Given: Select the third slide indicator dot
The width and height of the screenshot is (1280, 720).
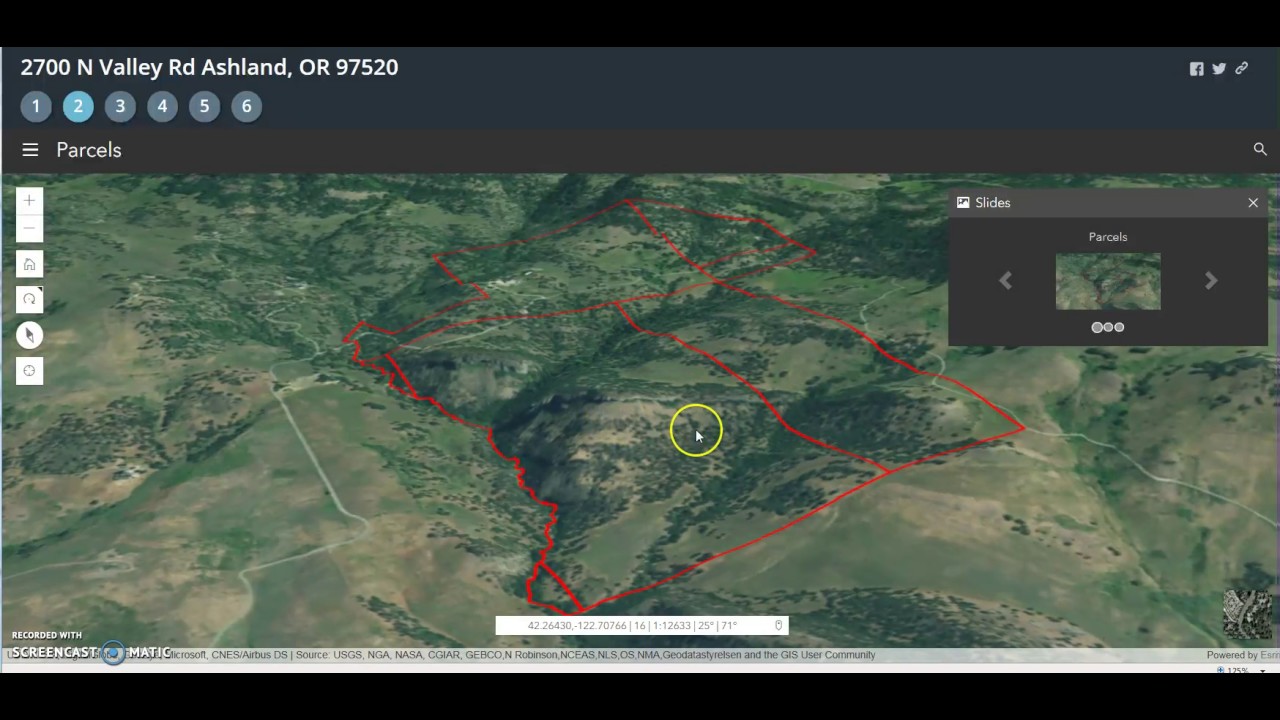Looking at the screenshot, I should pos(1119,327).
